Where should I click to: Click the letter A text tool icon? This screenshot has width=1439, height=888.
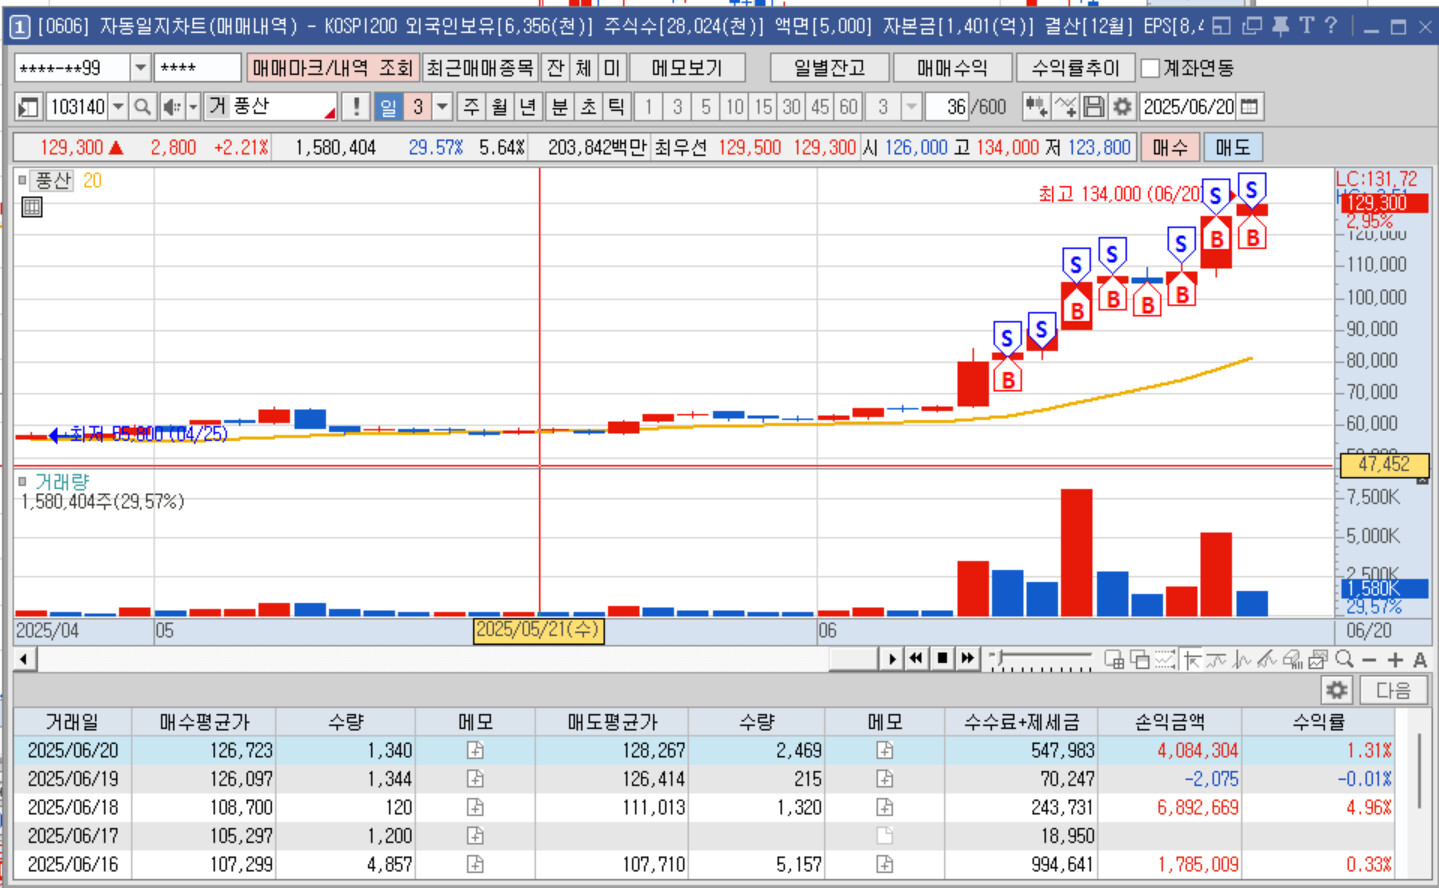(x=1420, y=660)
